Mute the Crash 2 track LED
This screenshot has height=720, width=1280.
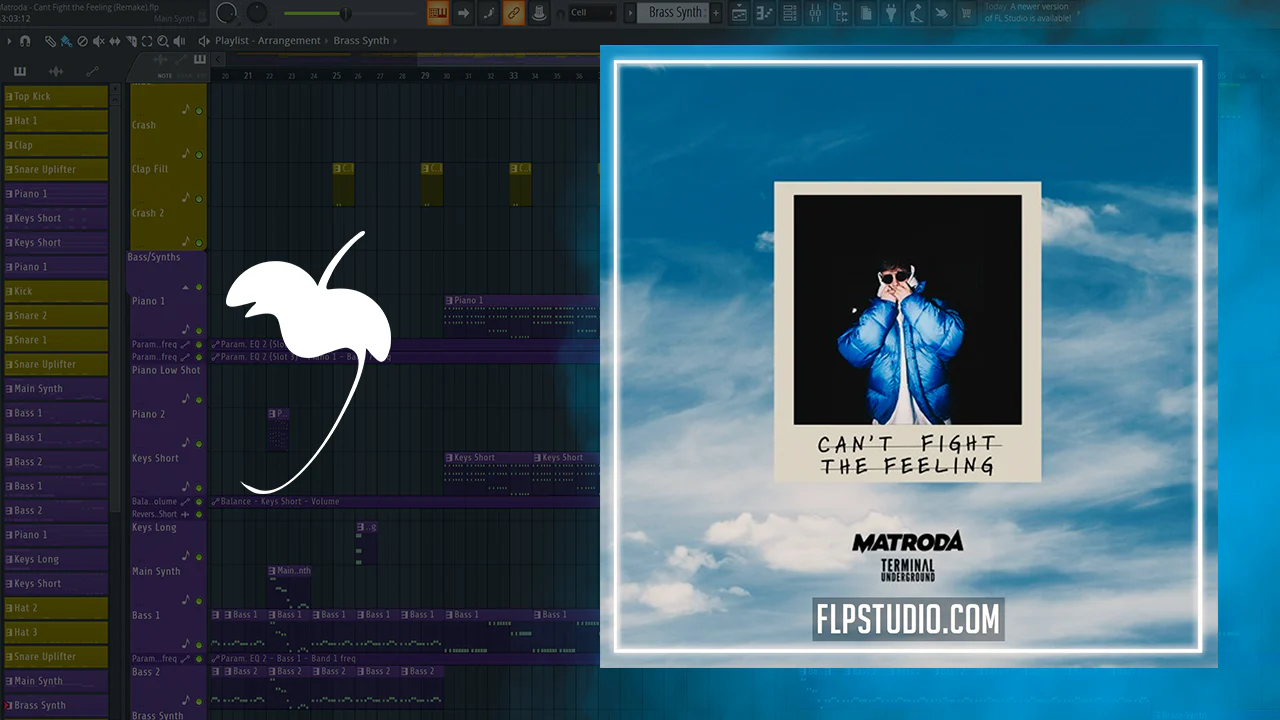tap(199, 243)
